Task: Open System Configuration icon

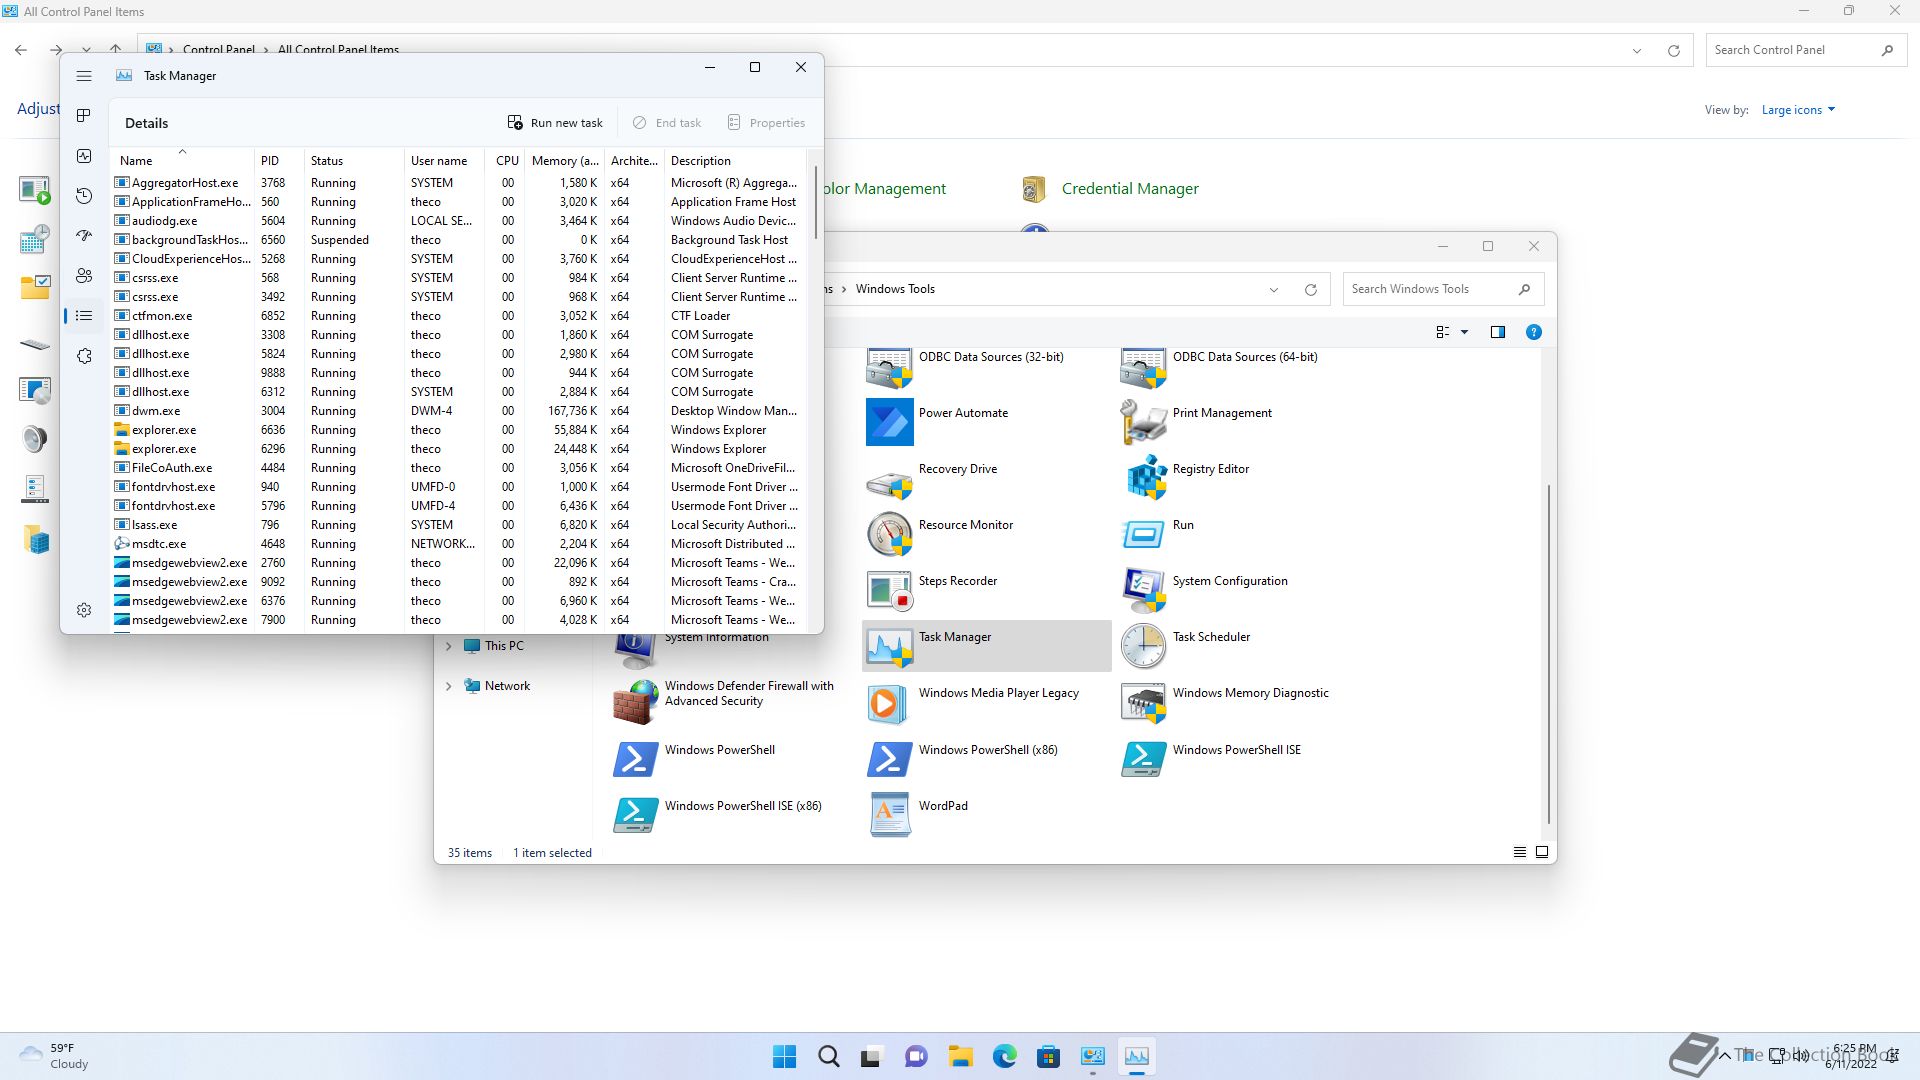Action: click(1144, 589)
